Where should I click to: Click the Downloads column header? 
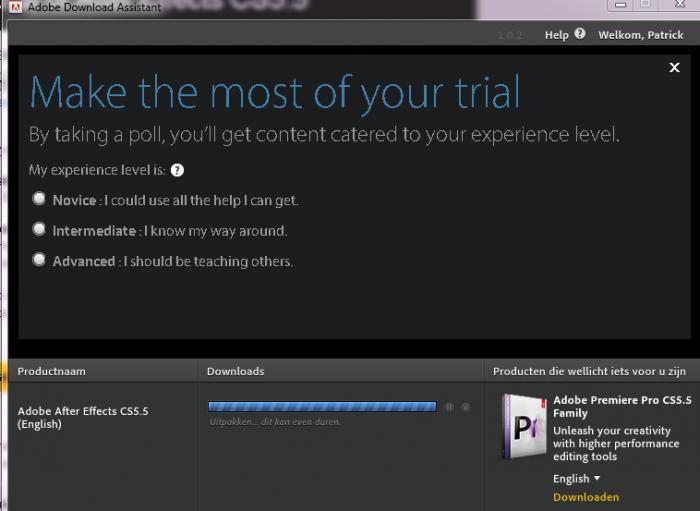click(x=235, y=371)
